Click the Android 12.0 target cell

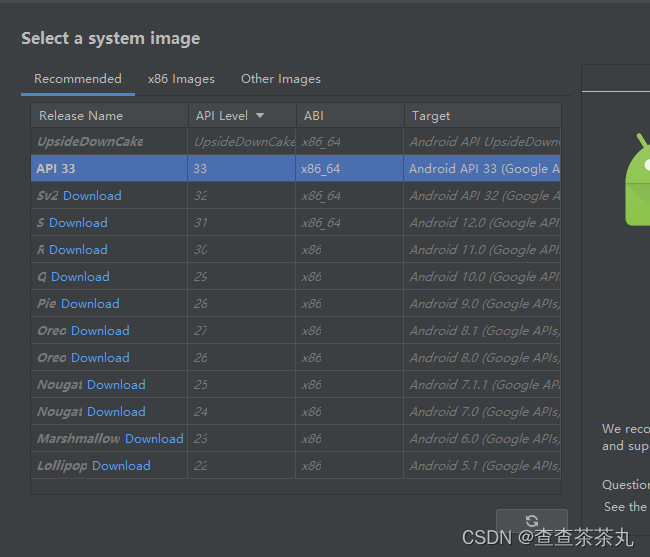point(482,223)
